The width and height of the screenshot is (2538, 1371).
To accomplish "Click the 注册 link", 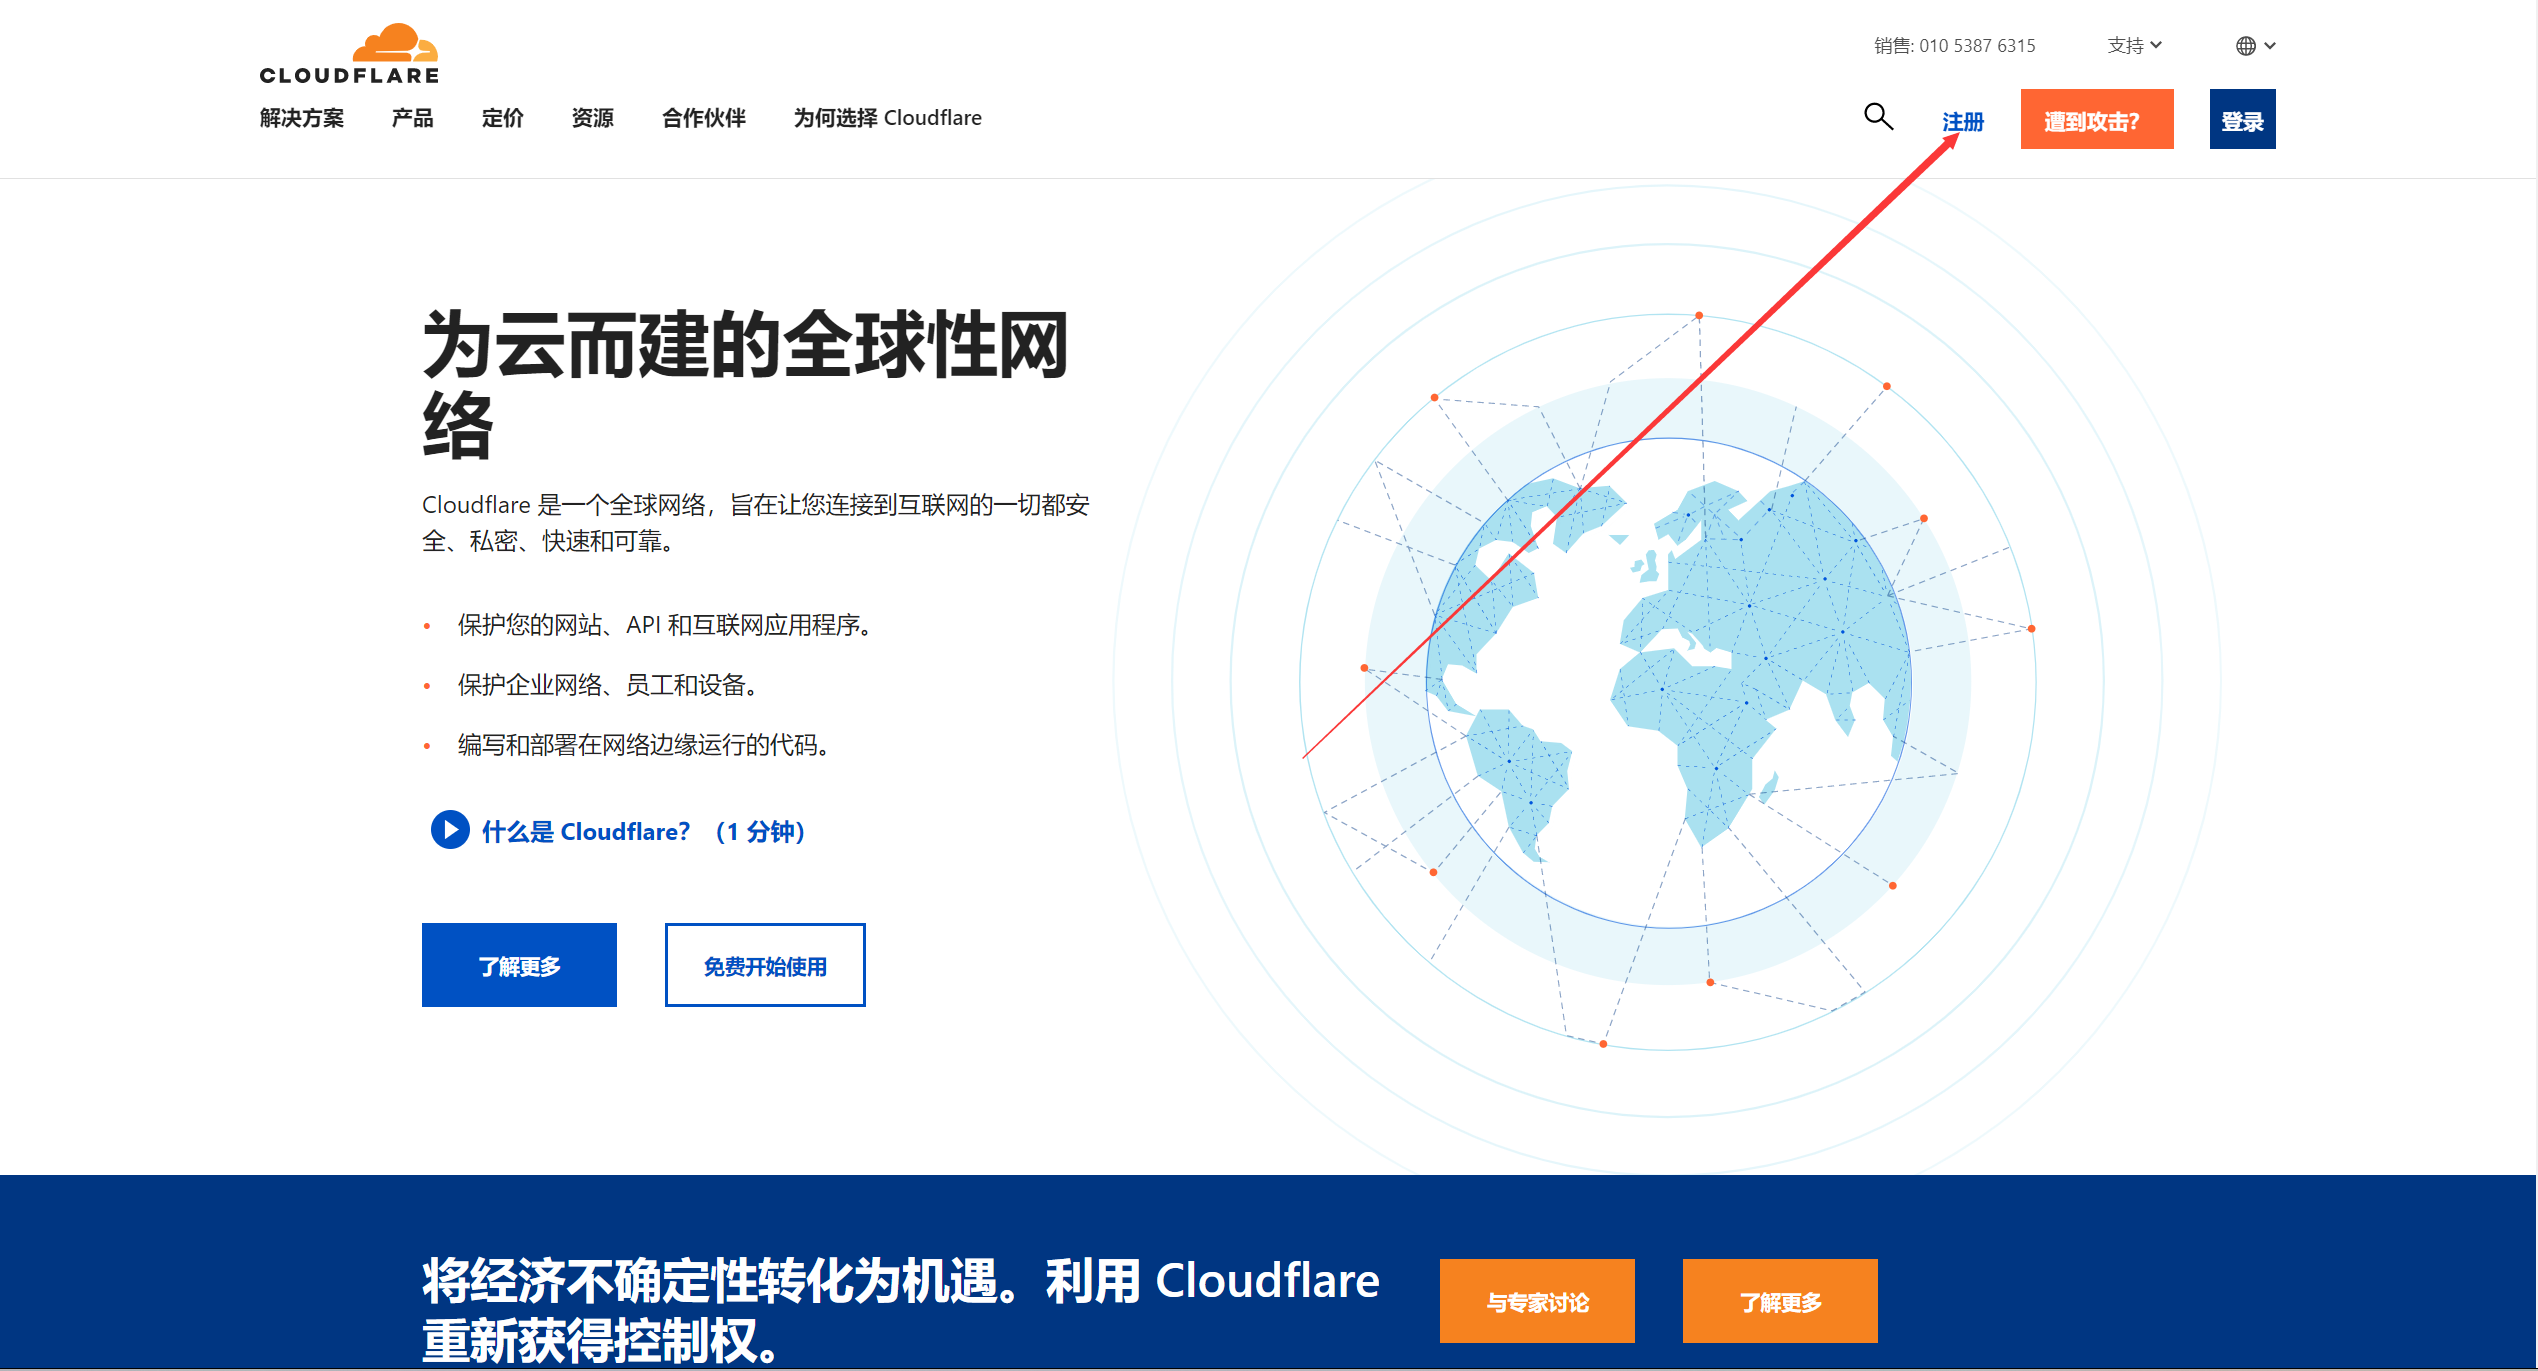I will tap(1961, 120).
